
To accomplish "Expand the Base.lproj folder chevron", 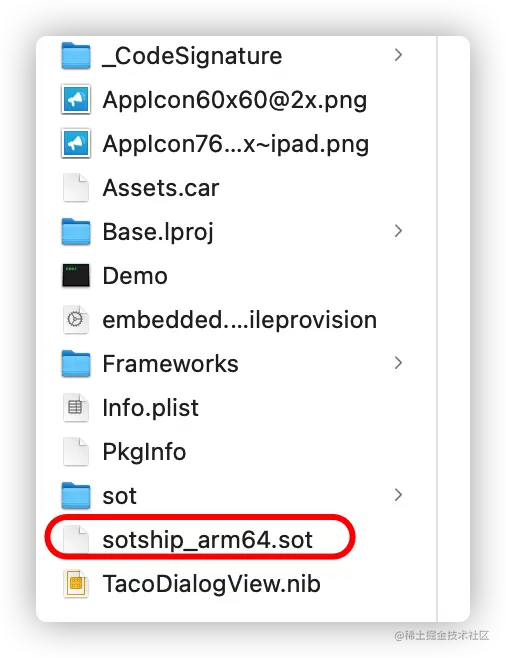I will pyautogui.click(x=398, y=231).
